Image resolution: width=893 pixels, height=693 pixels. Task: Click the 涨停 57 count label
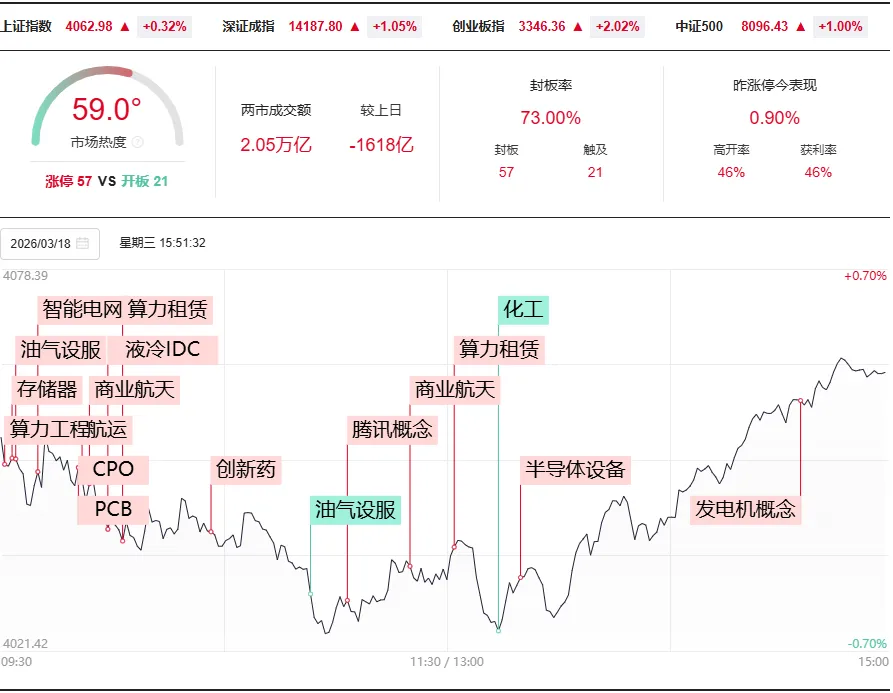click(68, 182)
